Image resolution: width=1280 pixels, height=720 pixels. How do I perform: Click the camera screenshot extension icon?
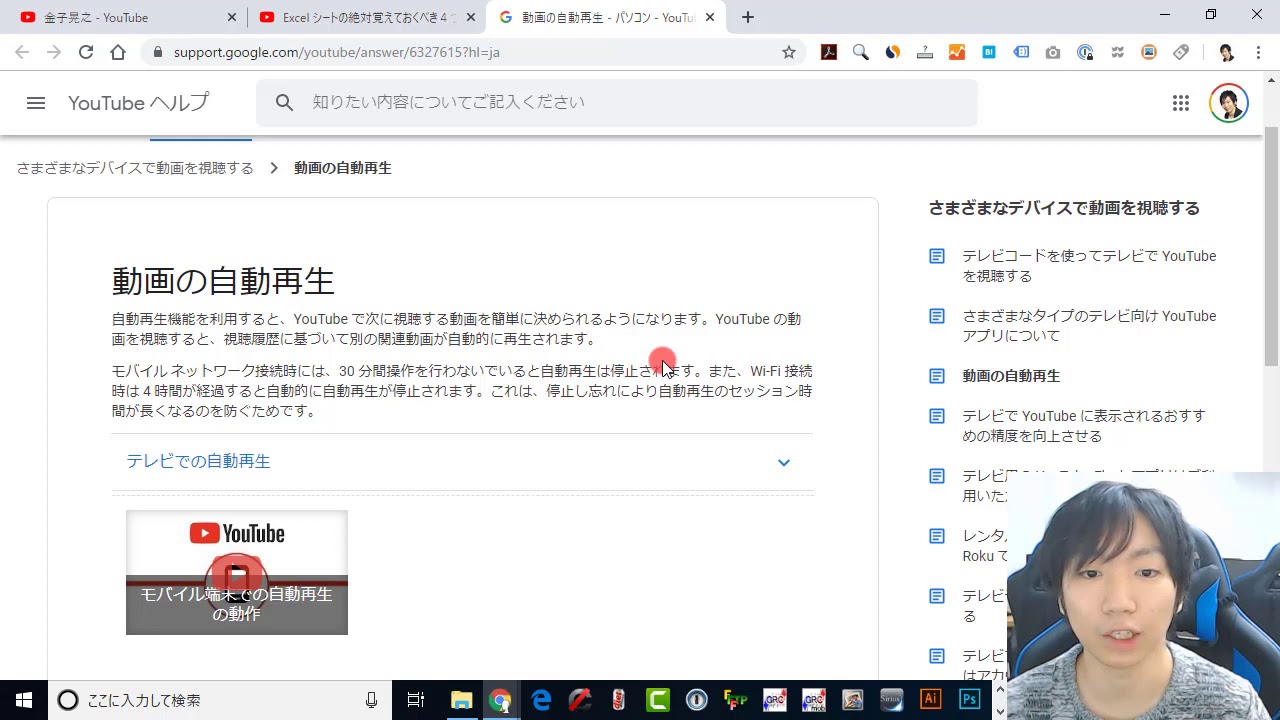1053,52
